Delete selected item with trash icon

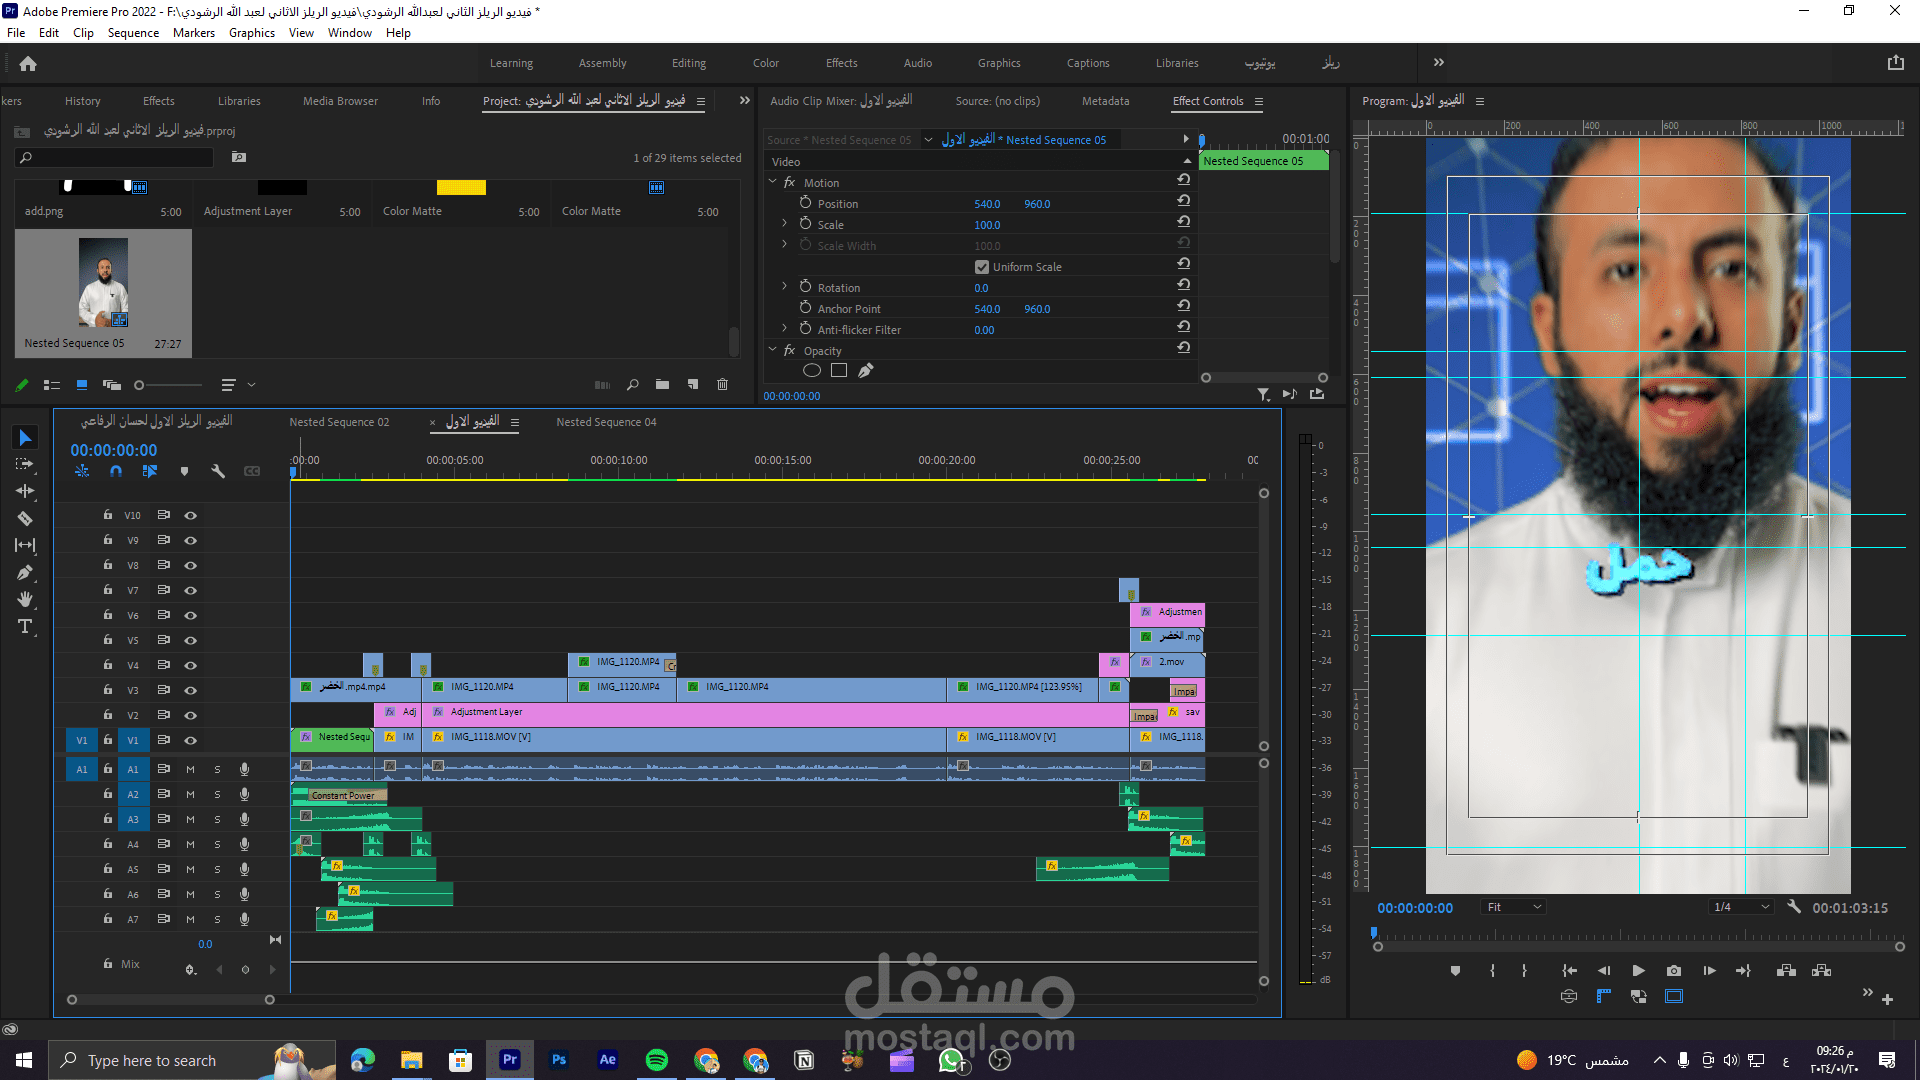[x=723, y=384]
